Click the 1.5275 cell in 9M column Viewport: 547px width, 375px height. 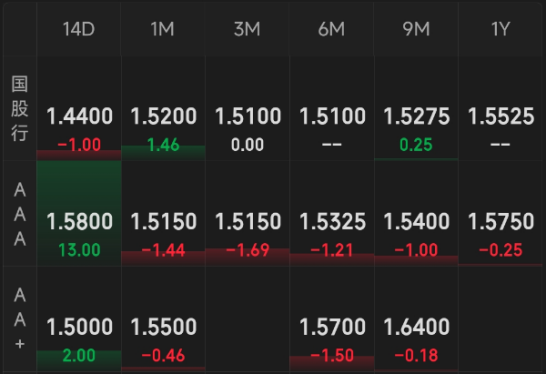(416, 108)
